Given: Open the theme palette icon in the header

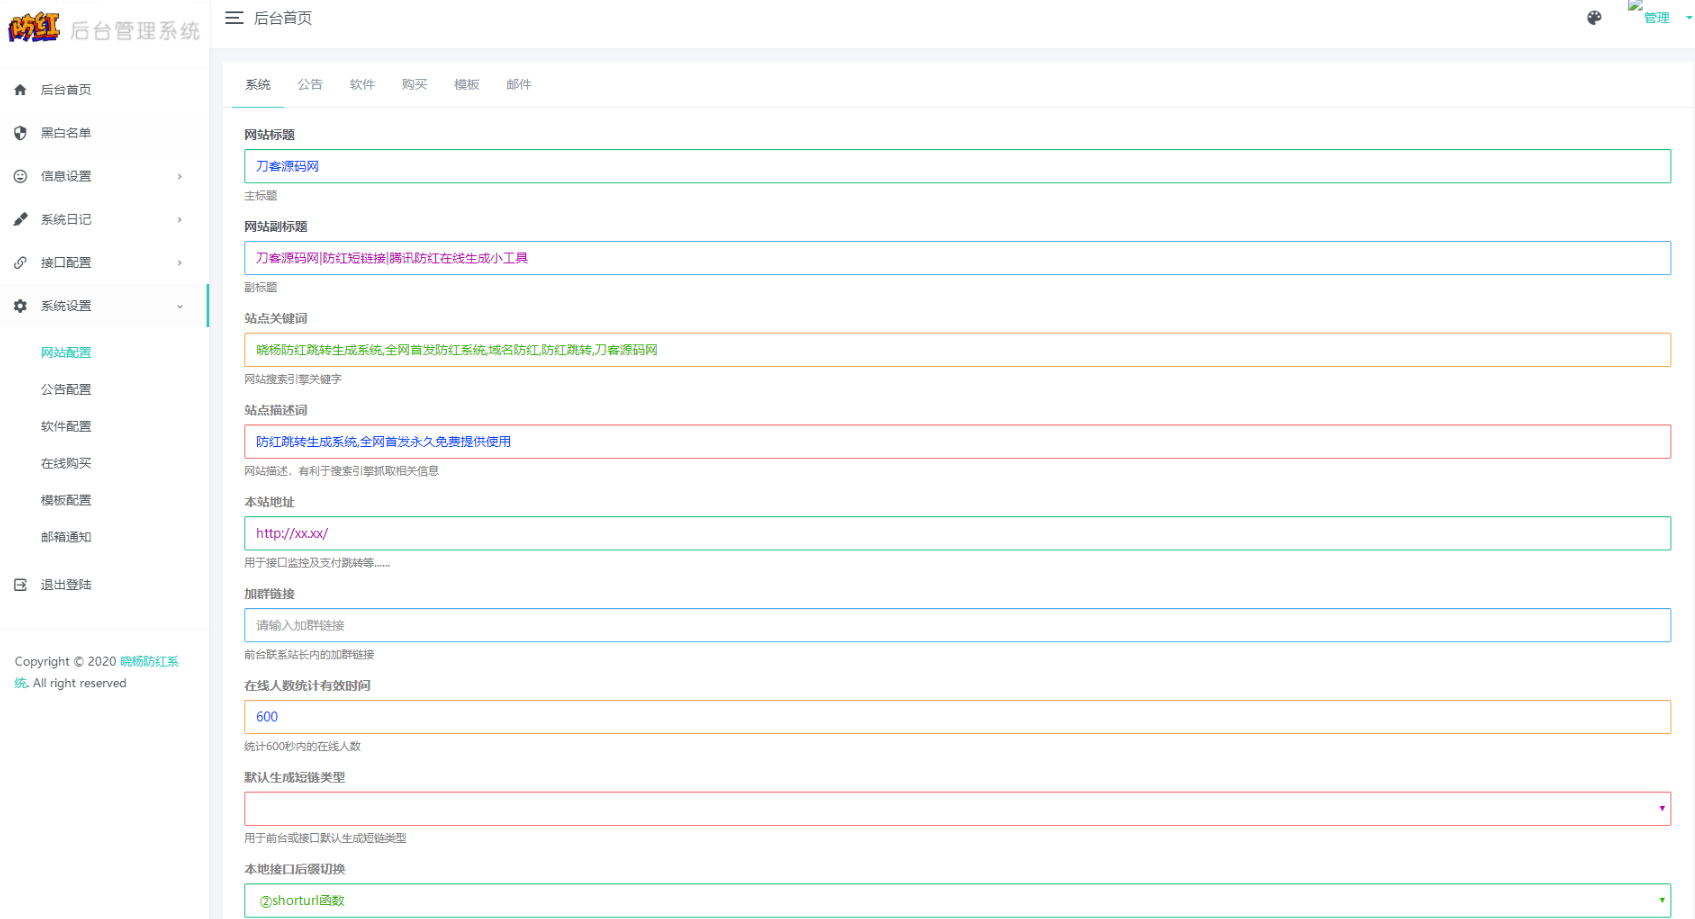Looking at the screenshot, I should click(1594, 18).
